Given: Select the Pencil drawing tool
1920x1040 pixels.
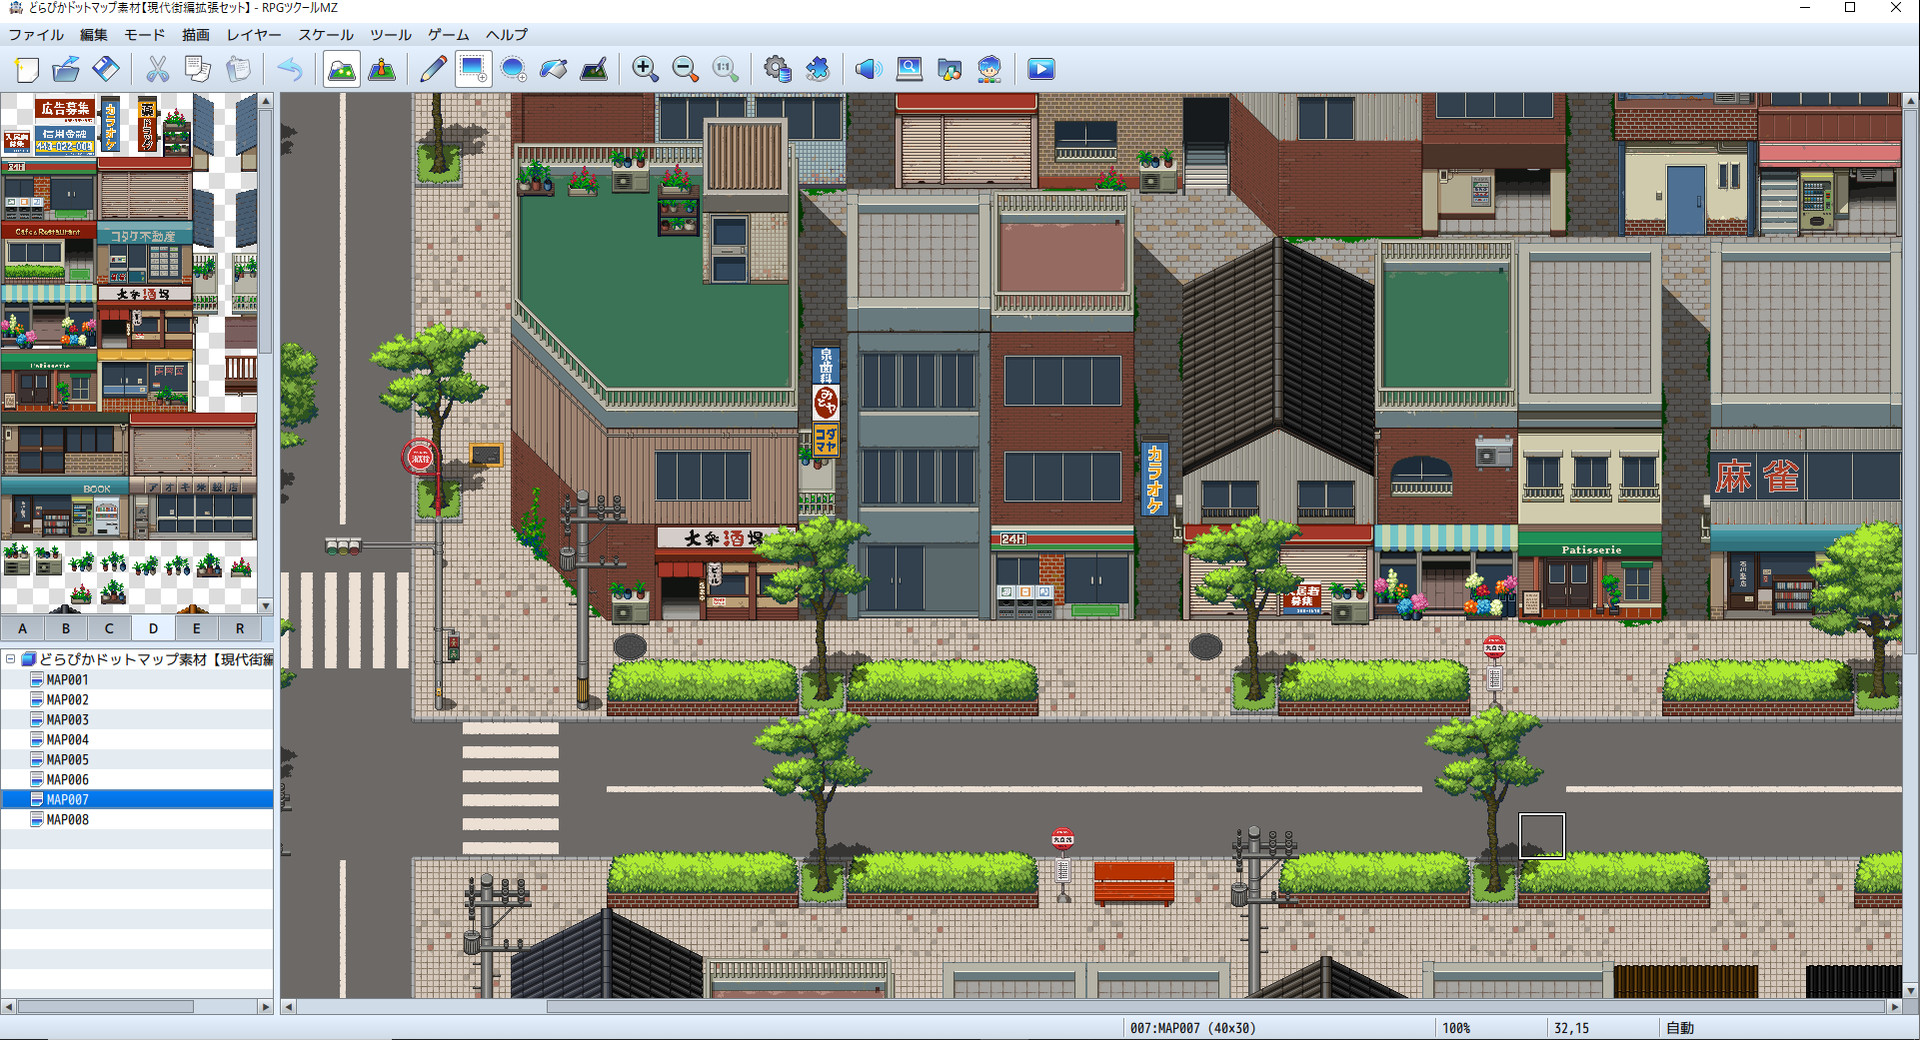Looking at the screenshot, I should [432, 69].
